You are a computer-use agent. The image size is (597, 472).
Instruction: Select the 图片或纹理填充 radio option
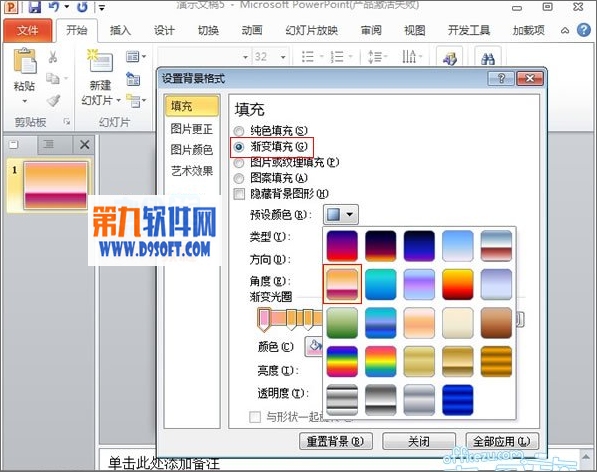[x=239, y=163]
